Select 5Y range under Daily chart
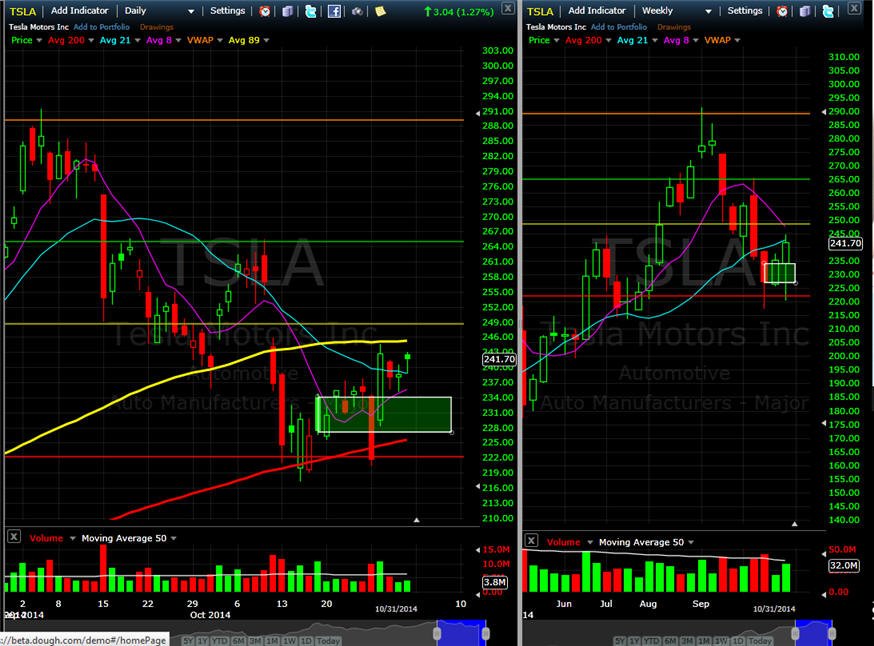 tap(189, 641)
